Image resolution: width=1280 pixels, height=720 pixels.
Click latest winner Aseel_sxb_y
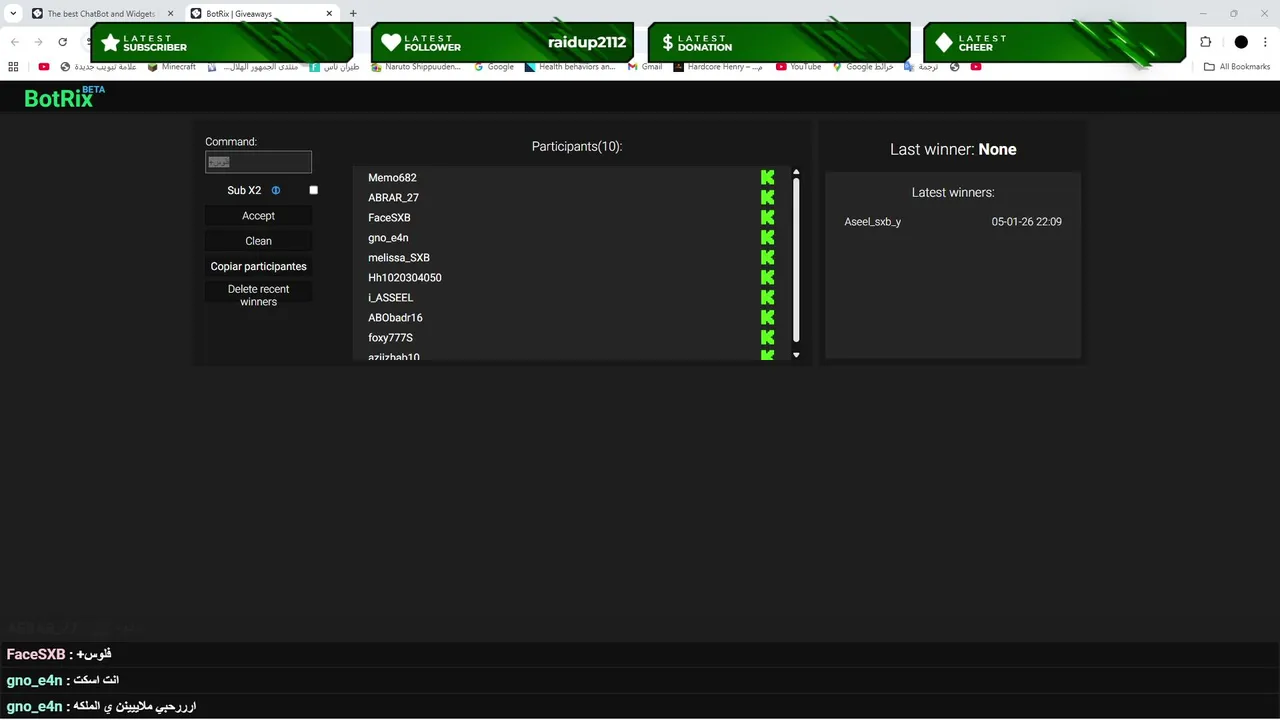click(872, 221)
